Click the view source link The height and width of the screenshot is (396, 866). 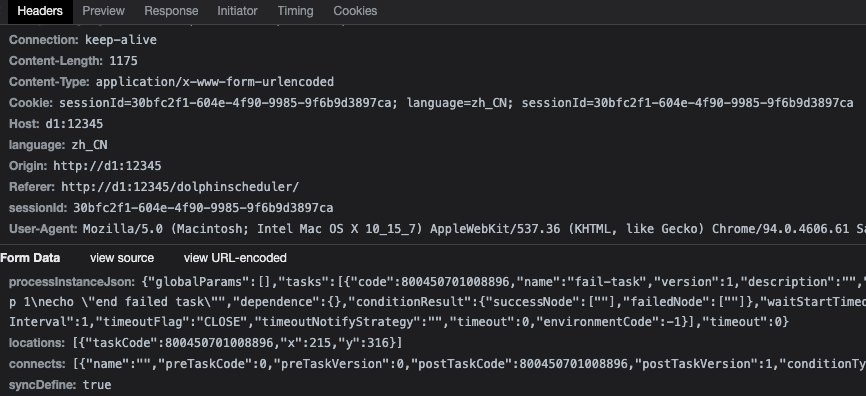pos(122,258)
